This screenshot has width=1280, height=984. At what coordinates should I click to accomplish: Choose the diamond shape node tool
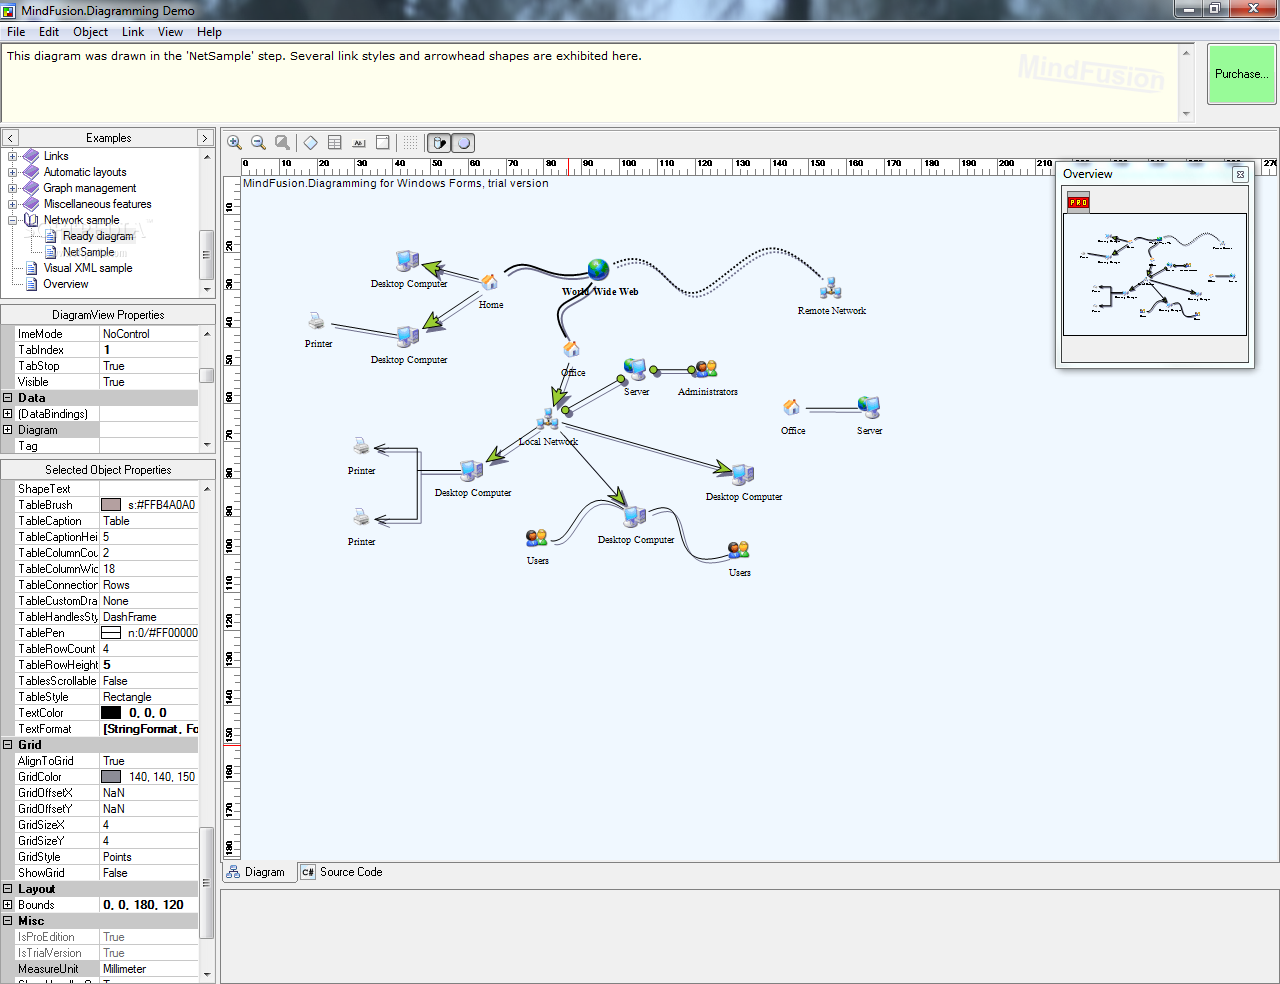pos(311,143)
